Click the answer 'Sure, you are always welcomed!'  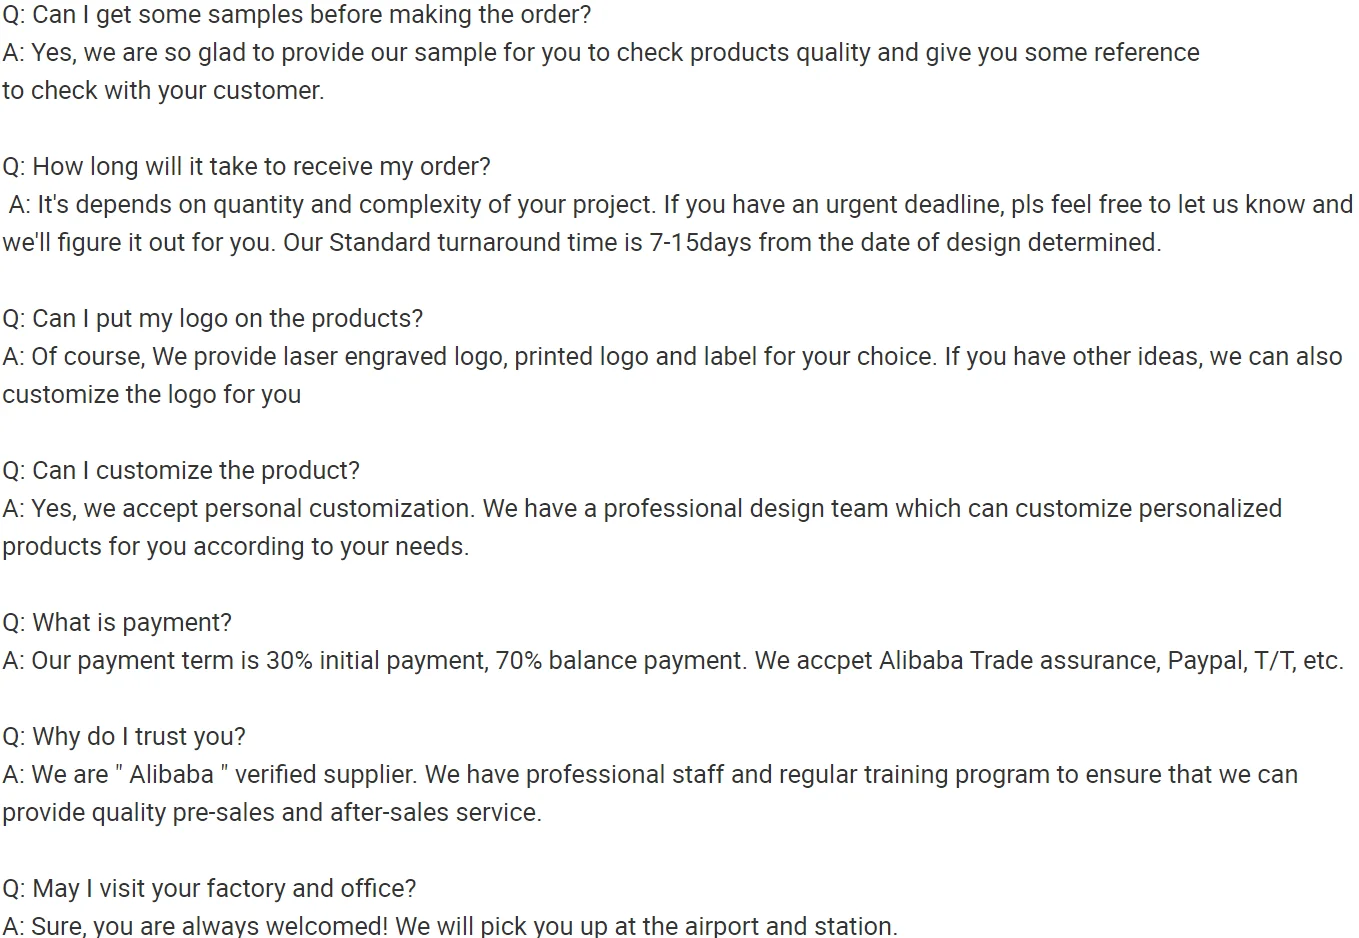pyautogui.click(x=210, y=926)
